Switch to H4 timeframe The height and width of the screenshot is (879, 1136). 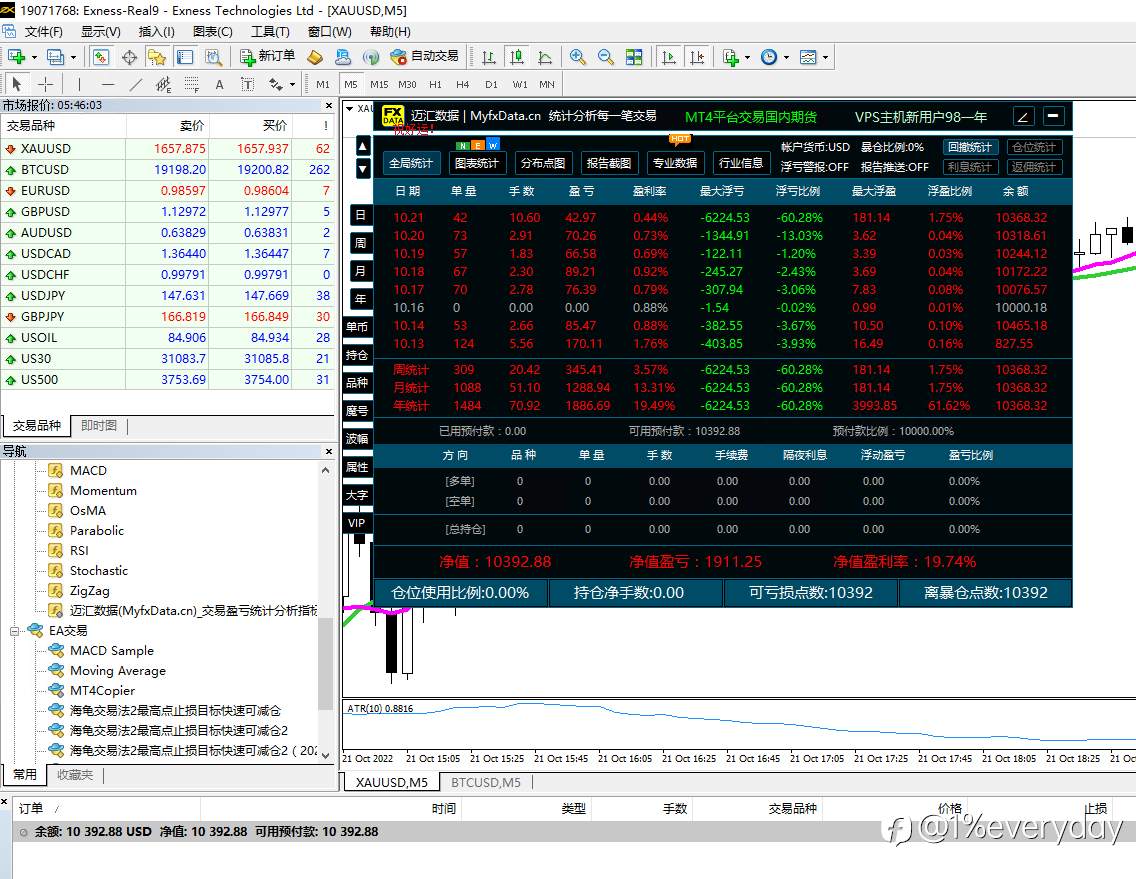click(x=463, y=84)
